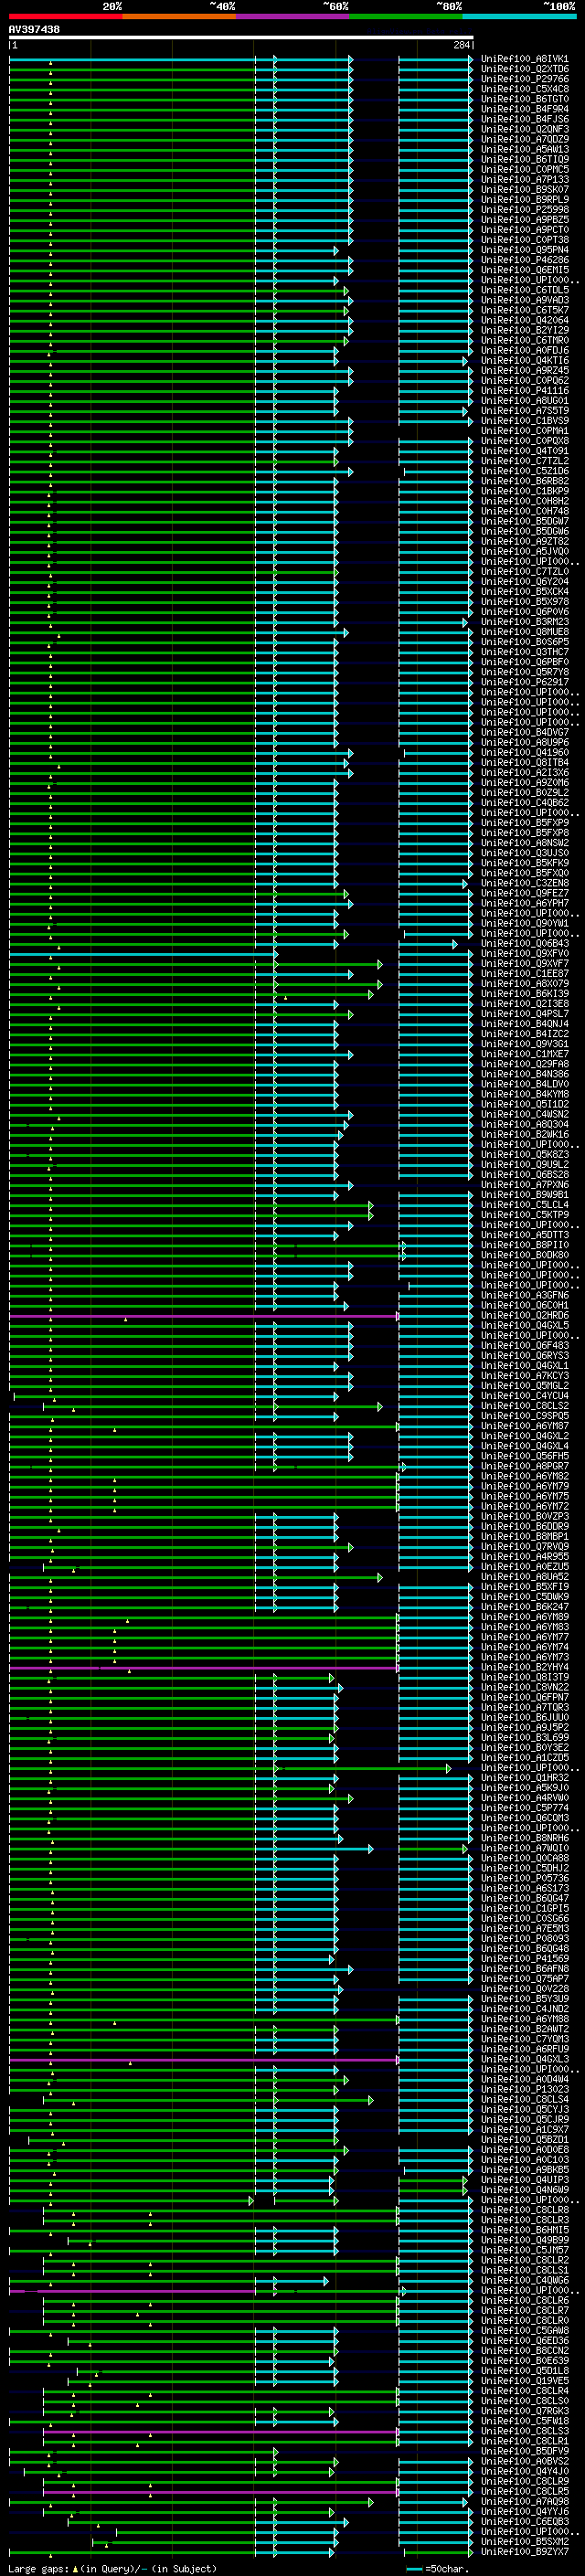The width and height of the screenshot is (585, 2576).
Task: Select hit label UniRef100_A7AQ98
Action: (525, 2501)
